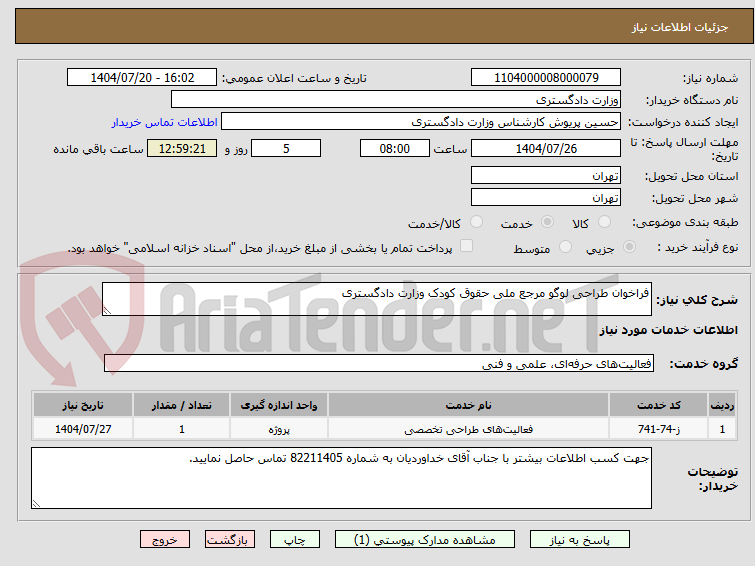Click the توضیحات خریدار text area

341,478
